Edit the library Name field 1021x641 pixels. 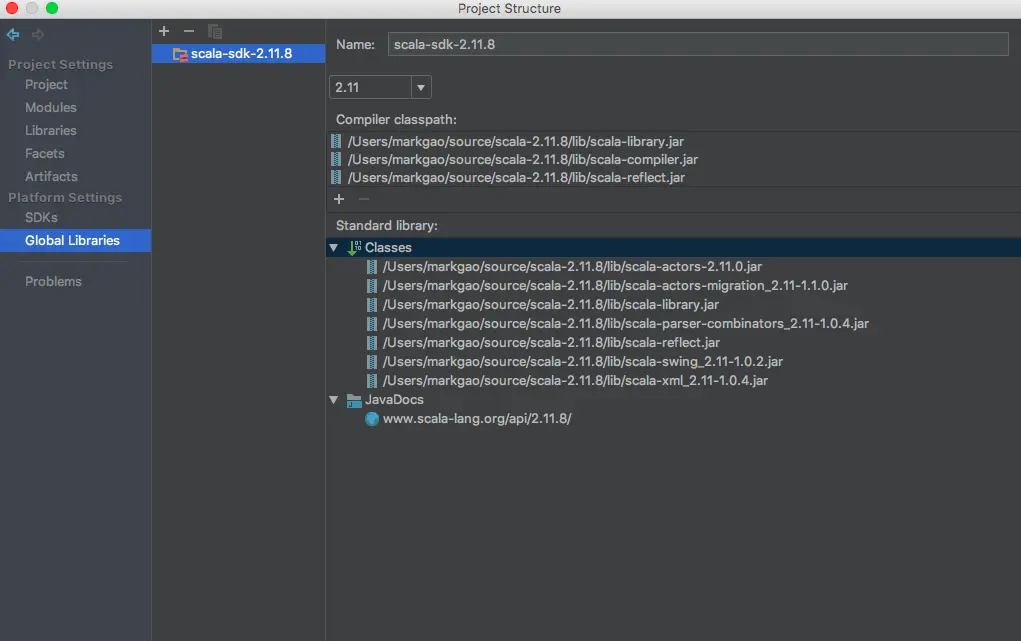698,44
